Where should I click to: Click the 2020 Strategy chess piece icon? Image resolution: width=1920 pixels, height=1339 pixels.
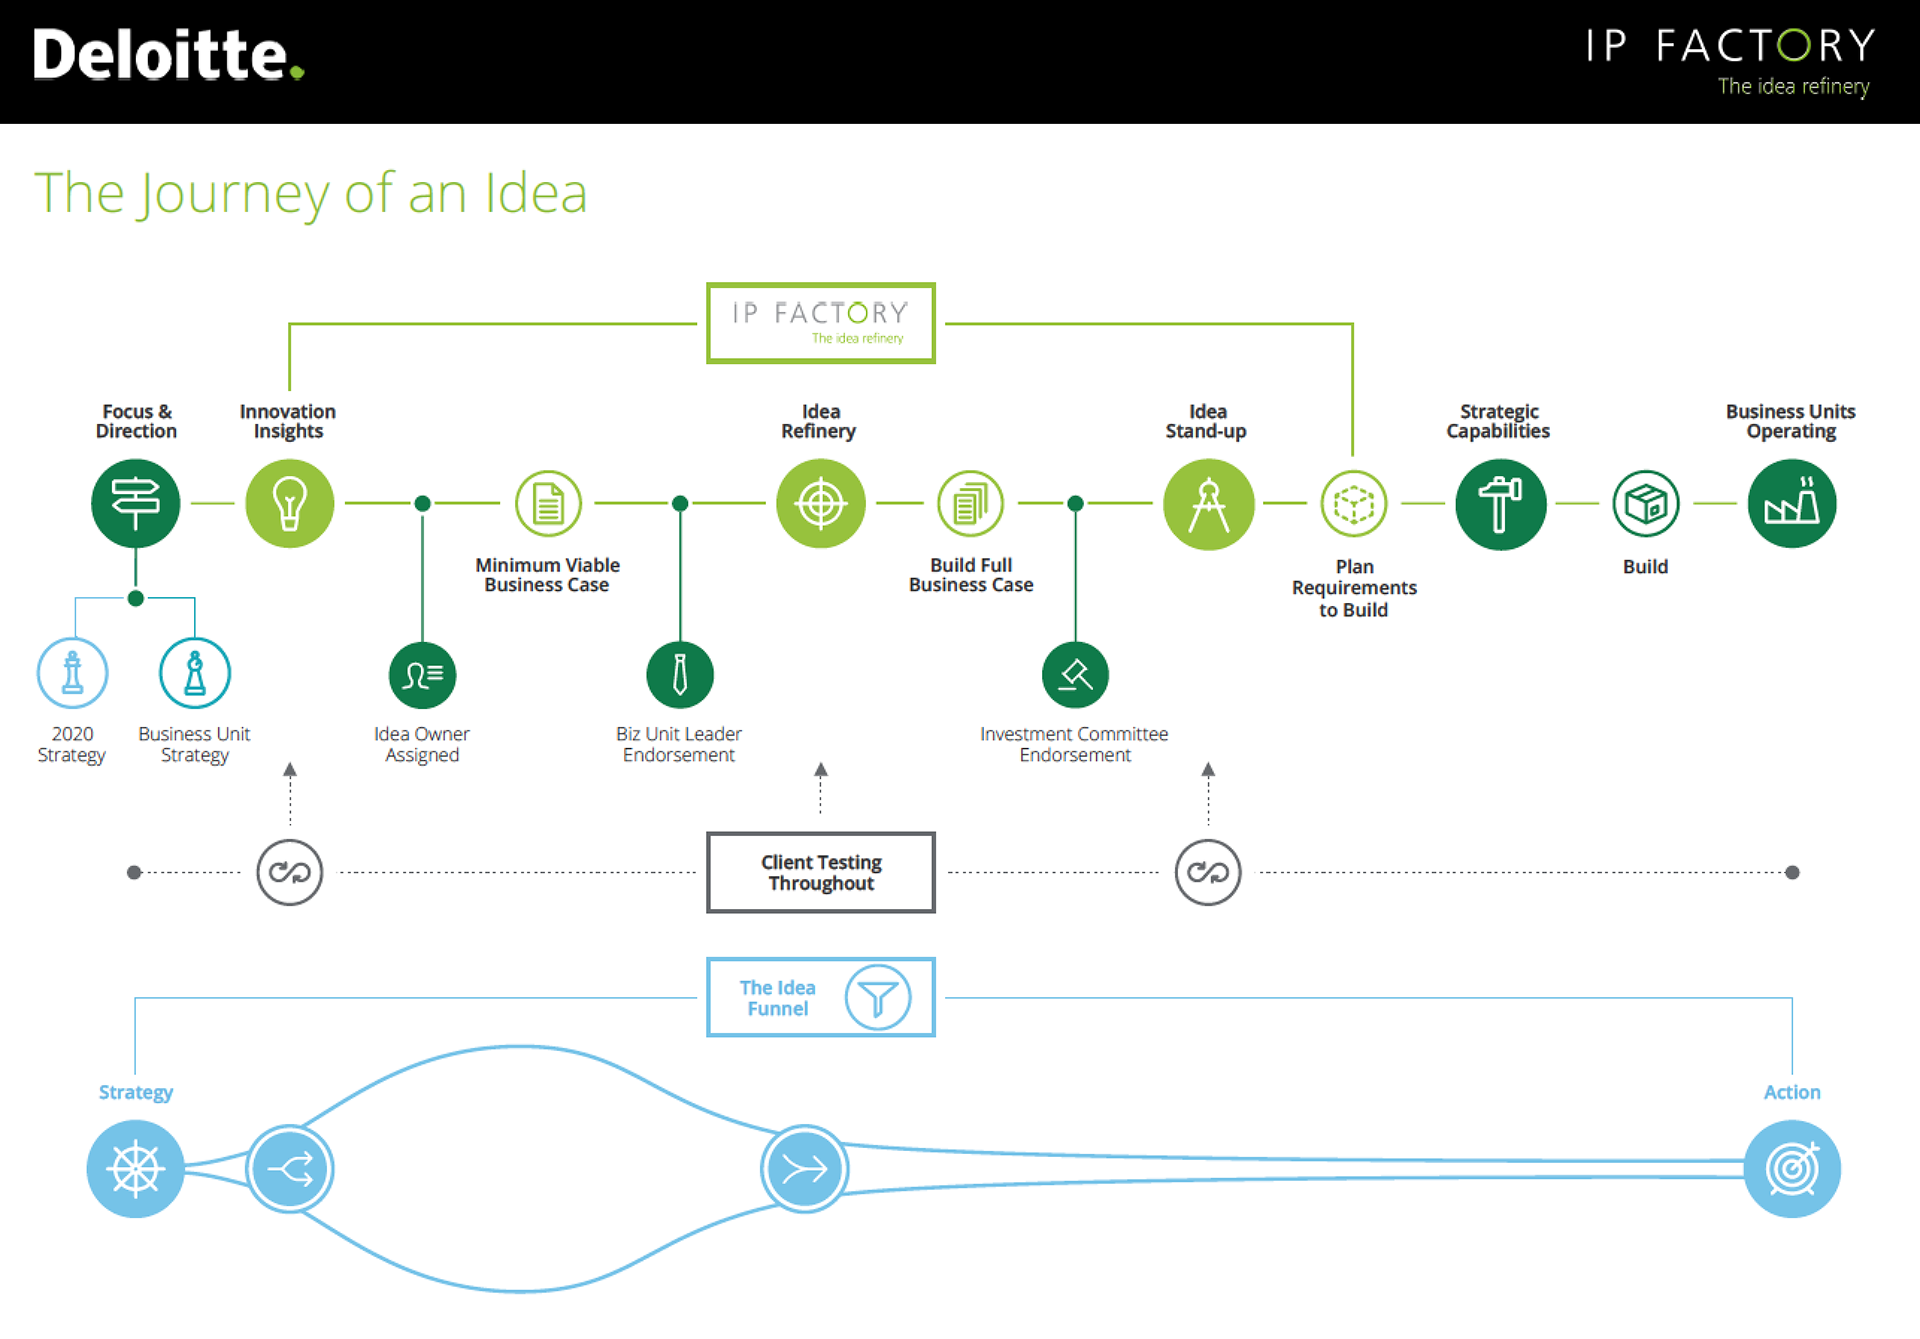pos(72,673)
